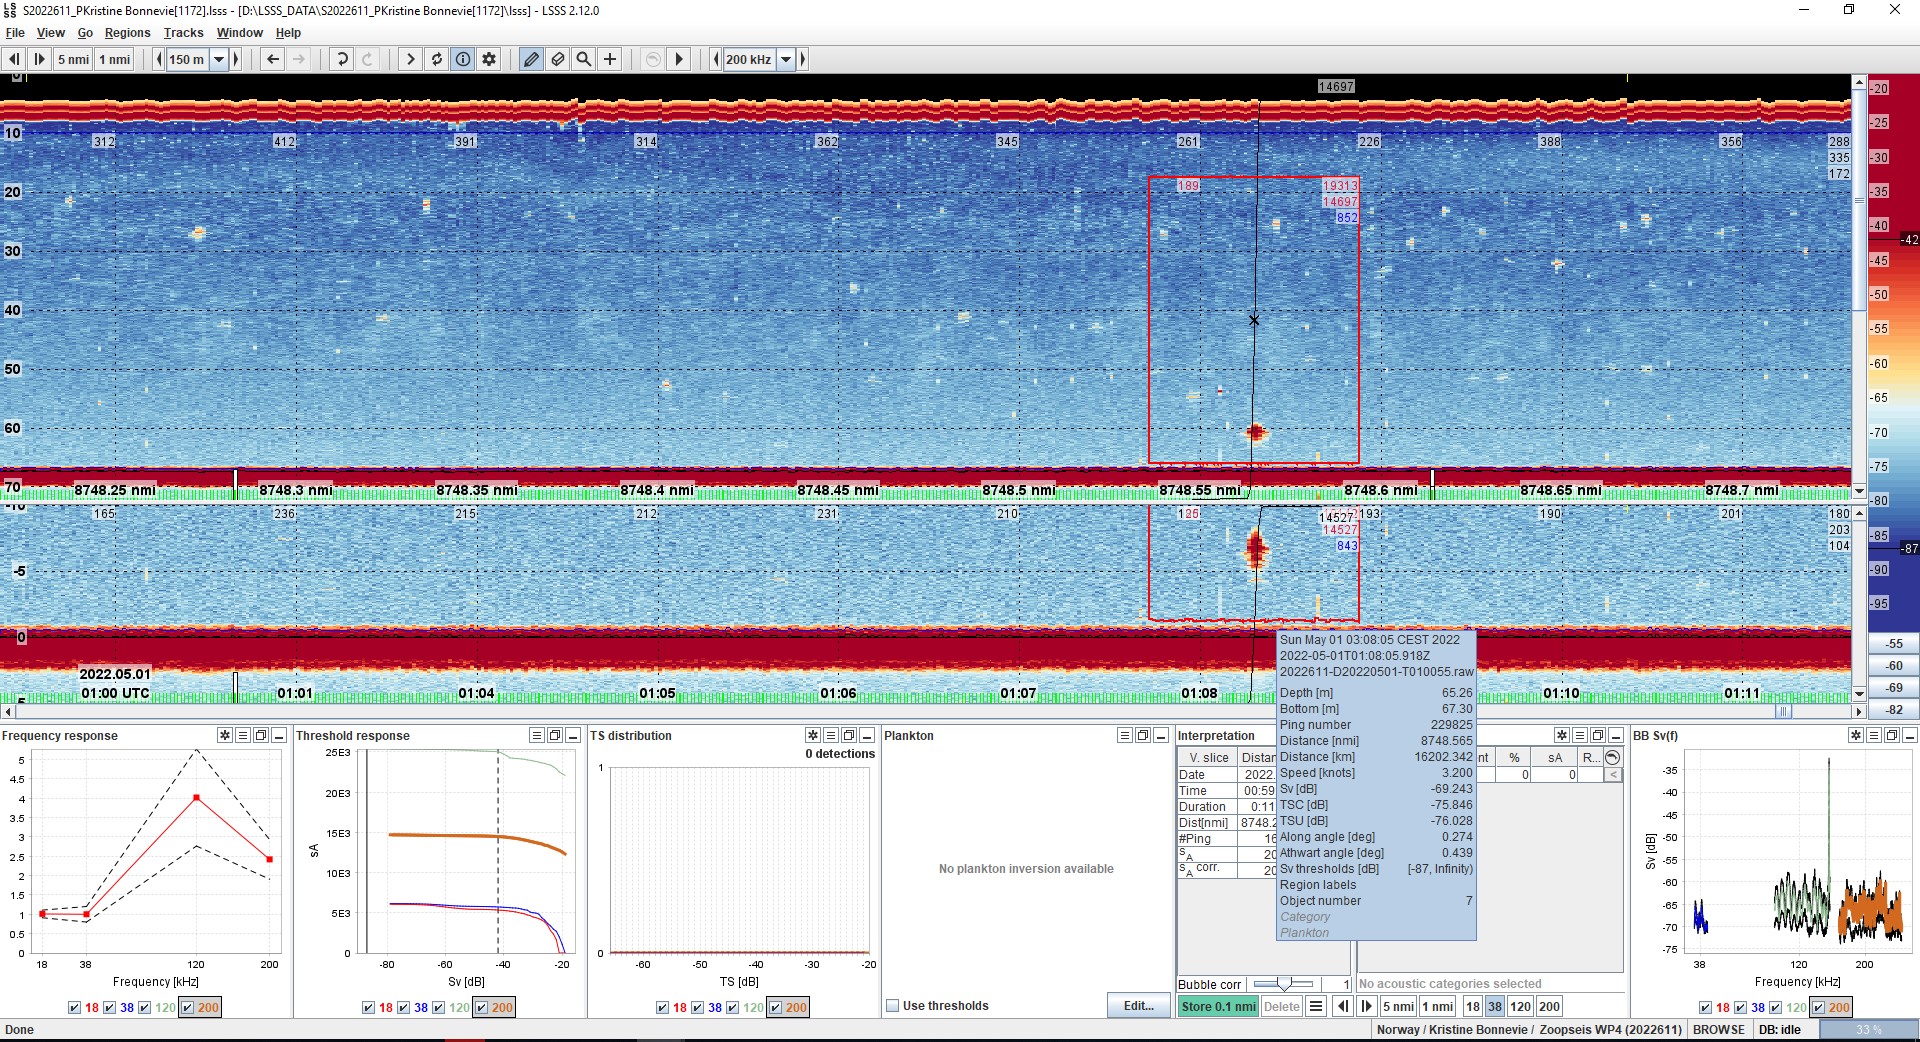Open the Frequency response panel menu icon
The height and width of the screenshot is (1042, 1920).
[241, 736]
